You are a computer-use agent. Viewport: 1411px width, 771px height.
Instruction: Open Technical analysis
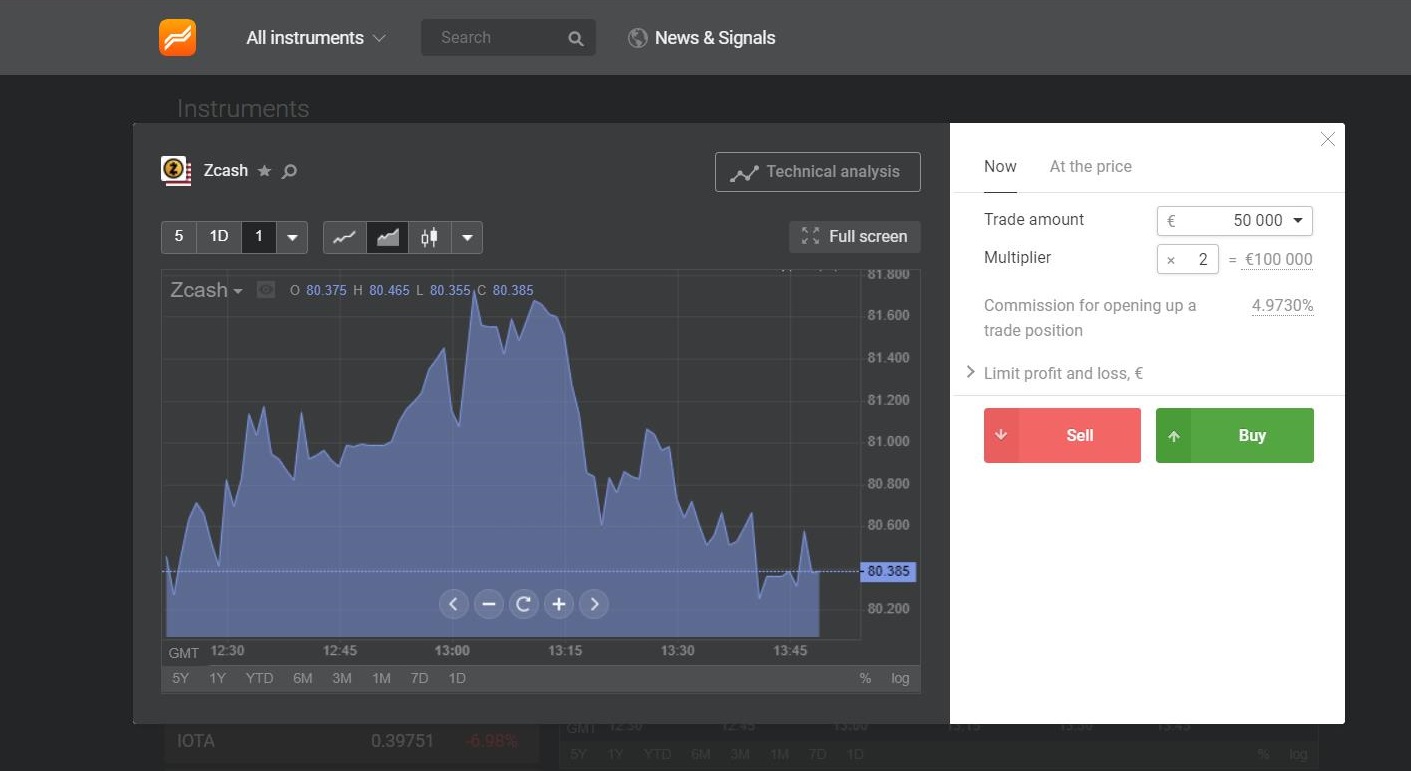point(817,171)
